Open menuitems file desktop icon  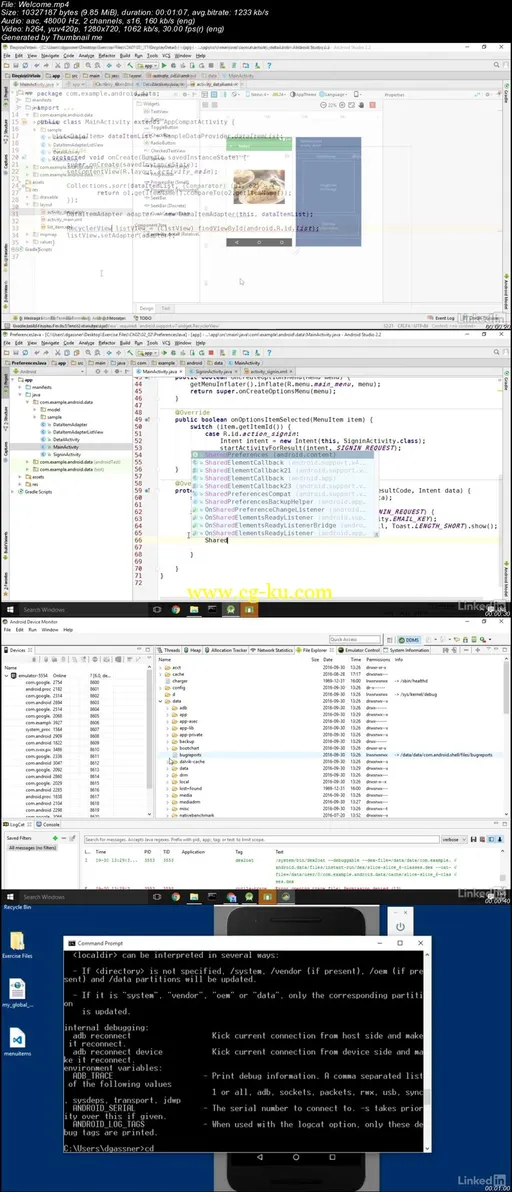(17, 1043)
